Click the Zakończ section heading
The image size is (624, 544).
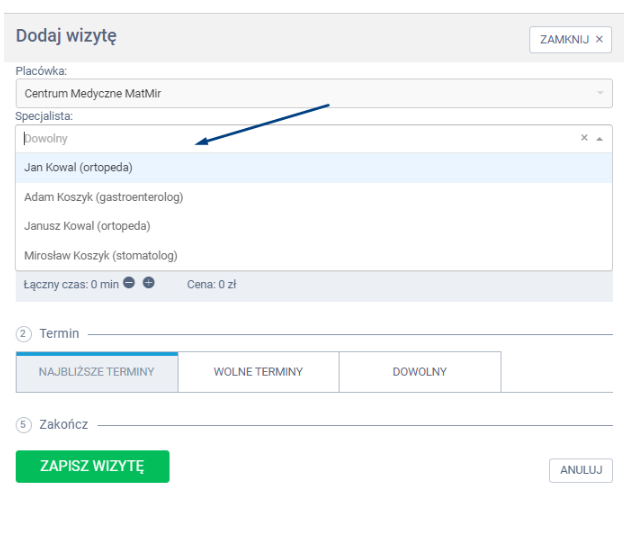point(64,424)
